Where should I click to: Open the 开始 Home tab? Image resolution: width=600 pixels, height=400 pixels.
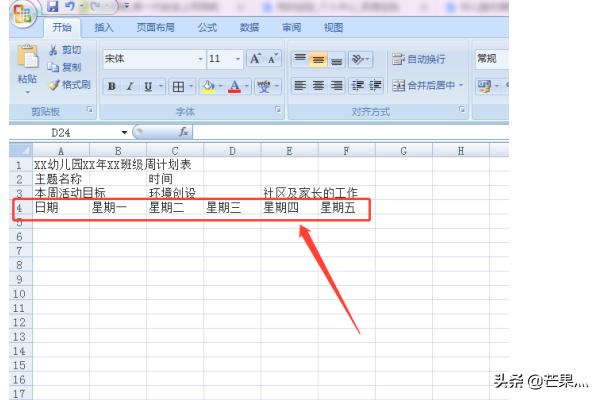point(62,28)
